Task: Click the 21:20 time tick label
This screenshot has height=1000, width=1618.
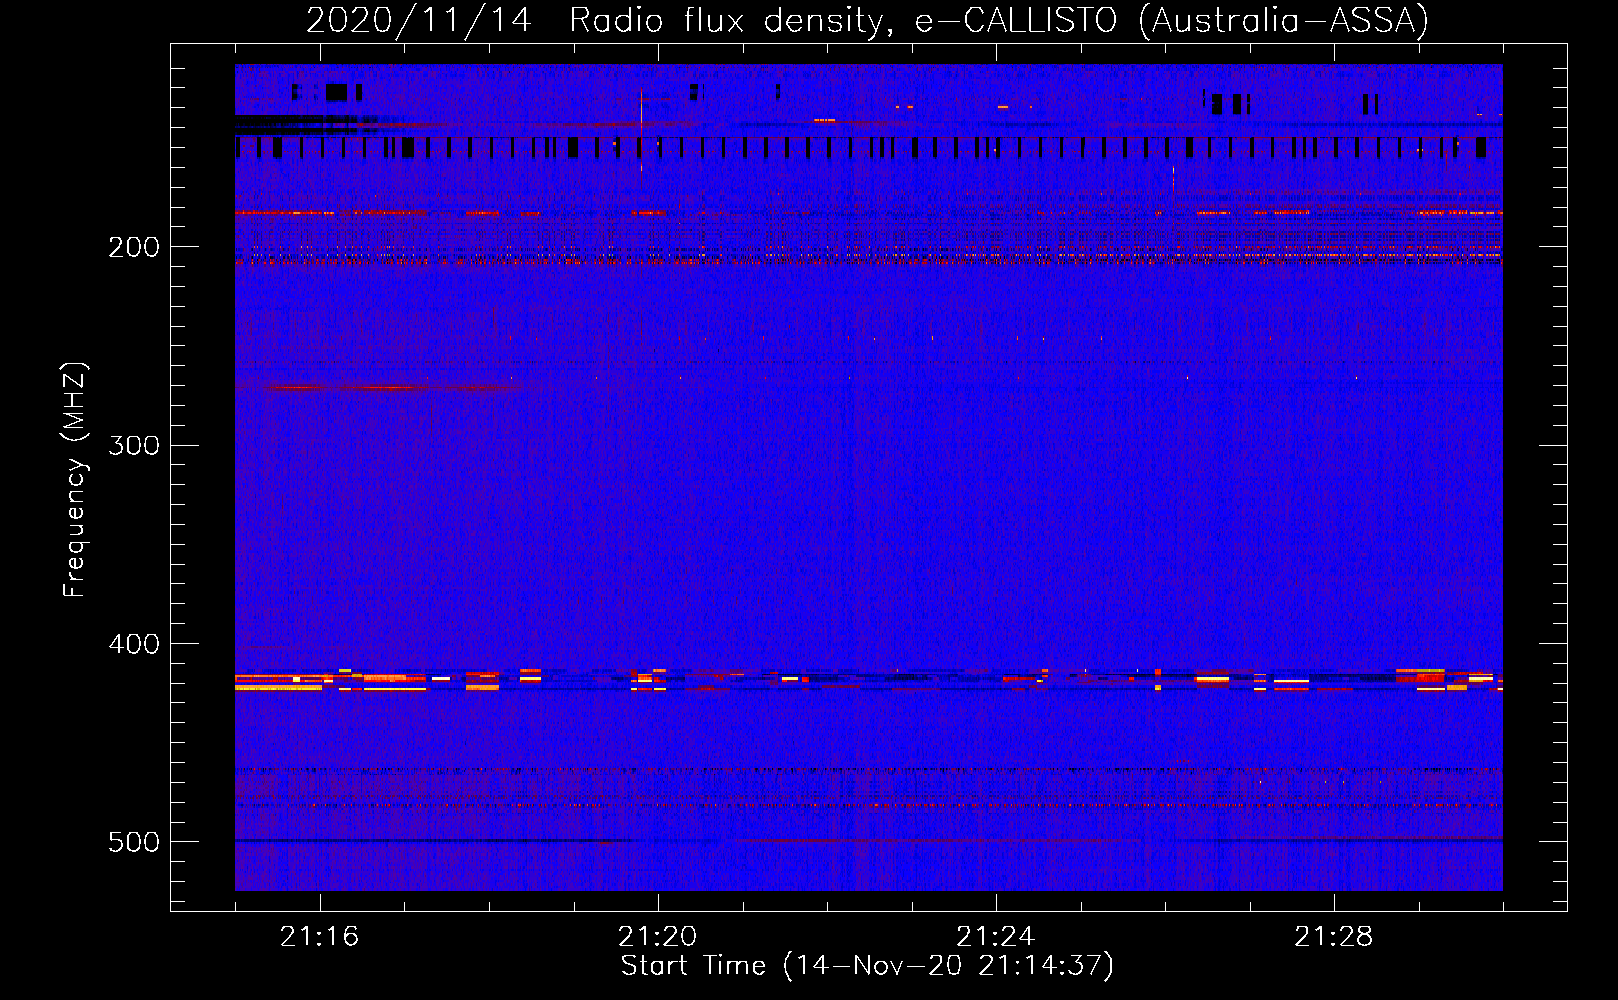Action: point(657,937)
